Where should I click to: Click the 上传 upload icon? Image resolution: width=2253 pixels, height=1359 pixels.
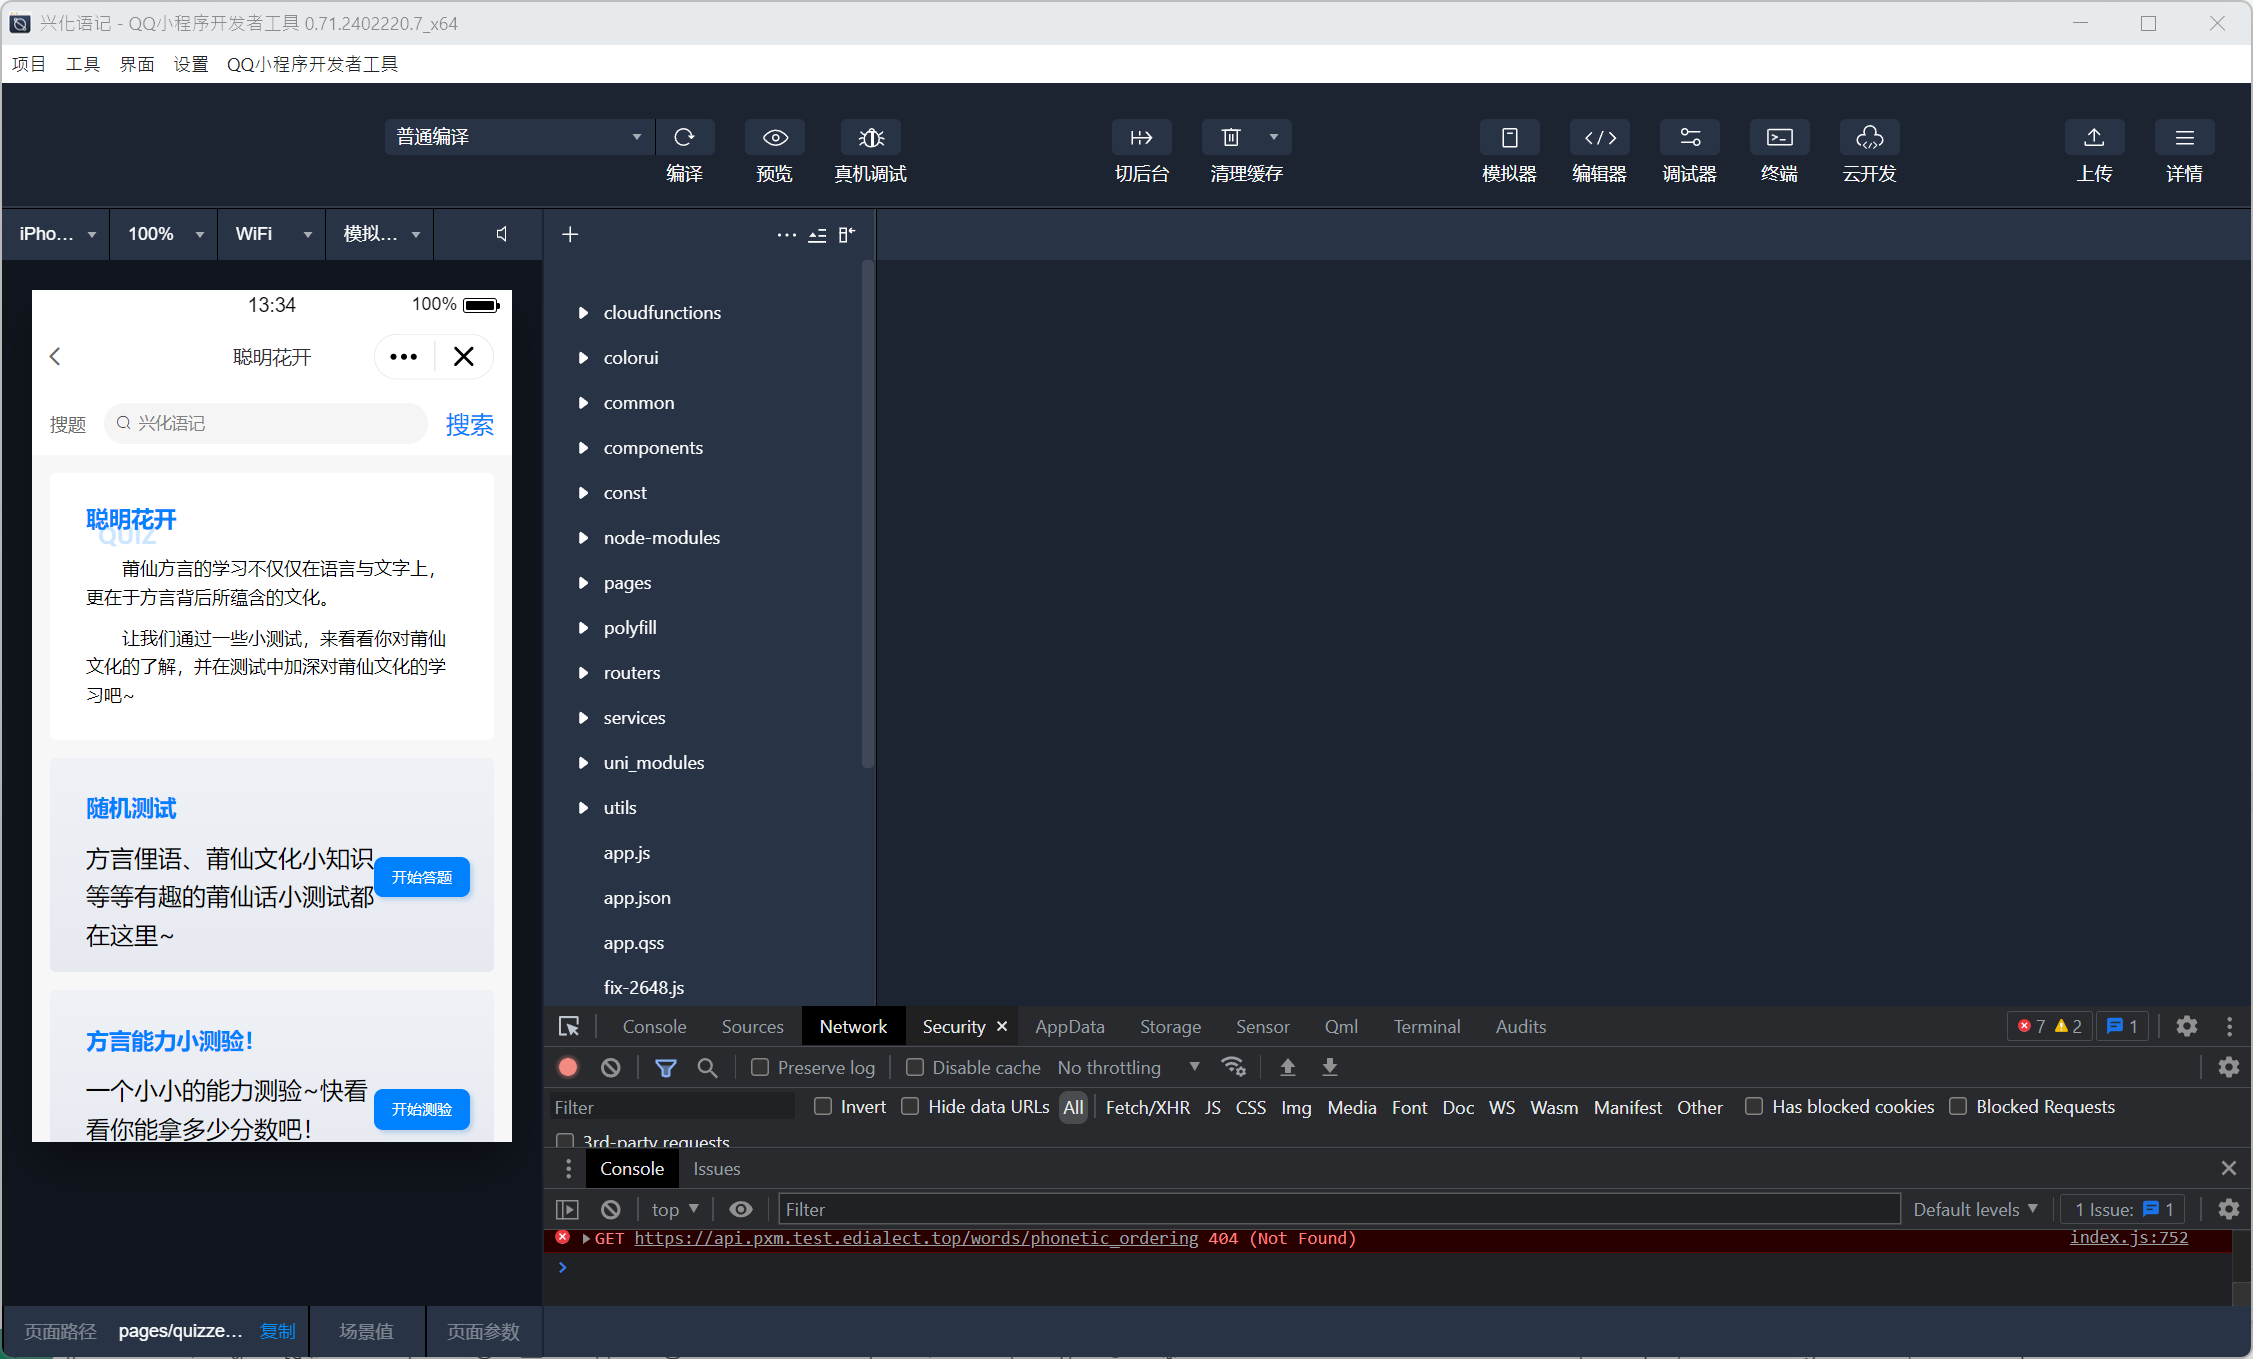click(x=2094, y=138)
